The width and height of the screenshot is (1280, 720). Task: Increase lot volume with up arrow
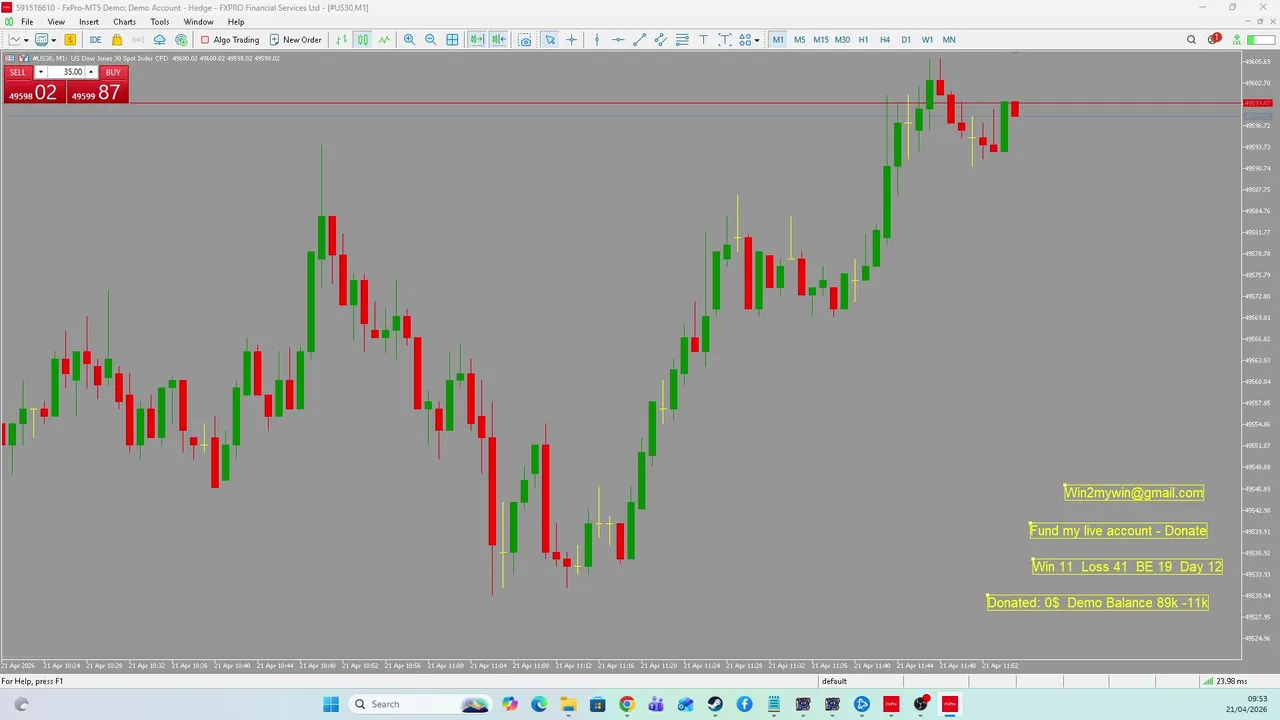[x=91, y=72]
